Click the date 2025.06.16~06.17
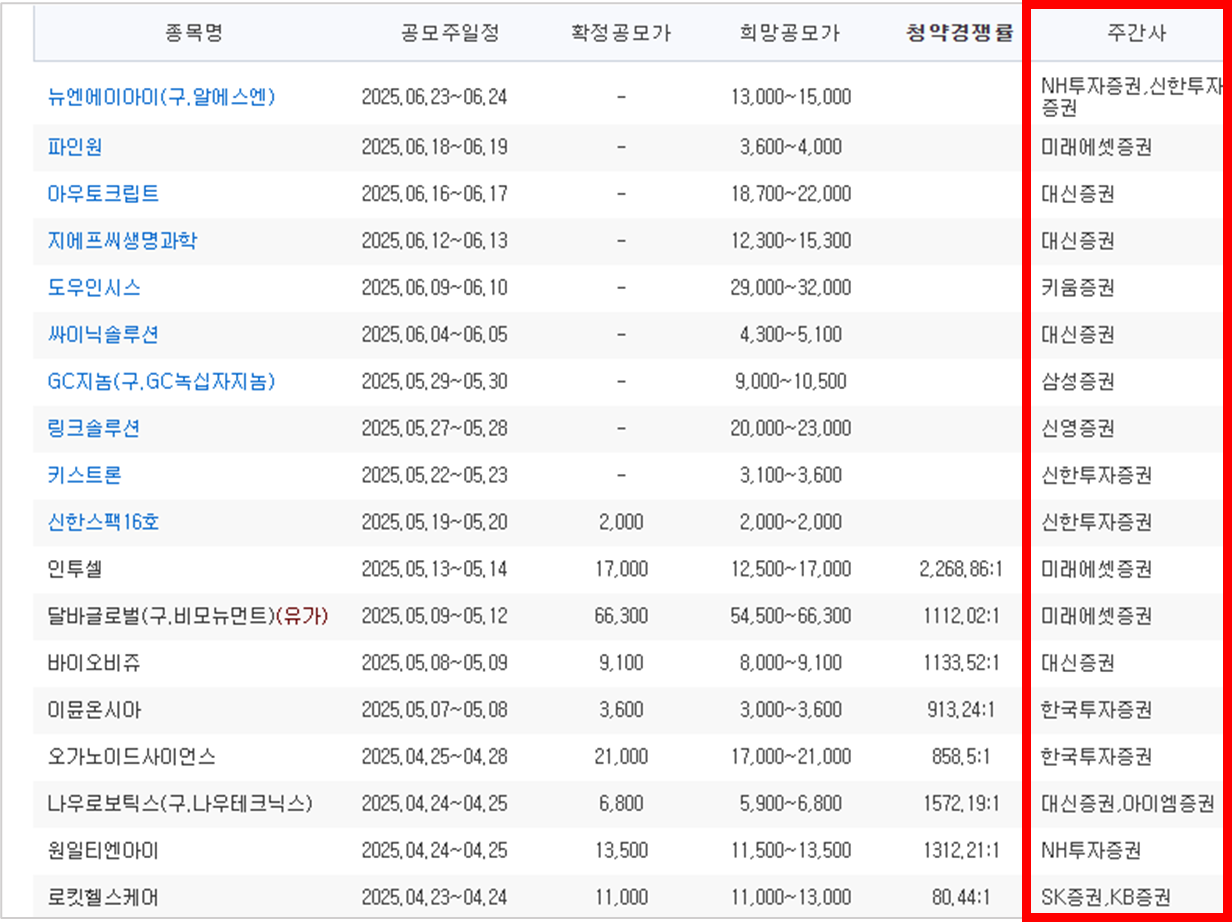The image size is (1232, 922). pos(434,194)
